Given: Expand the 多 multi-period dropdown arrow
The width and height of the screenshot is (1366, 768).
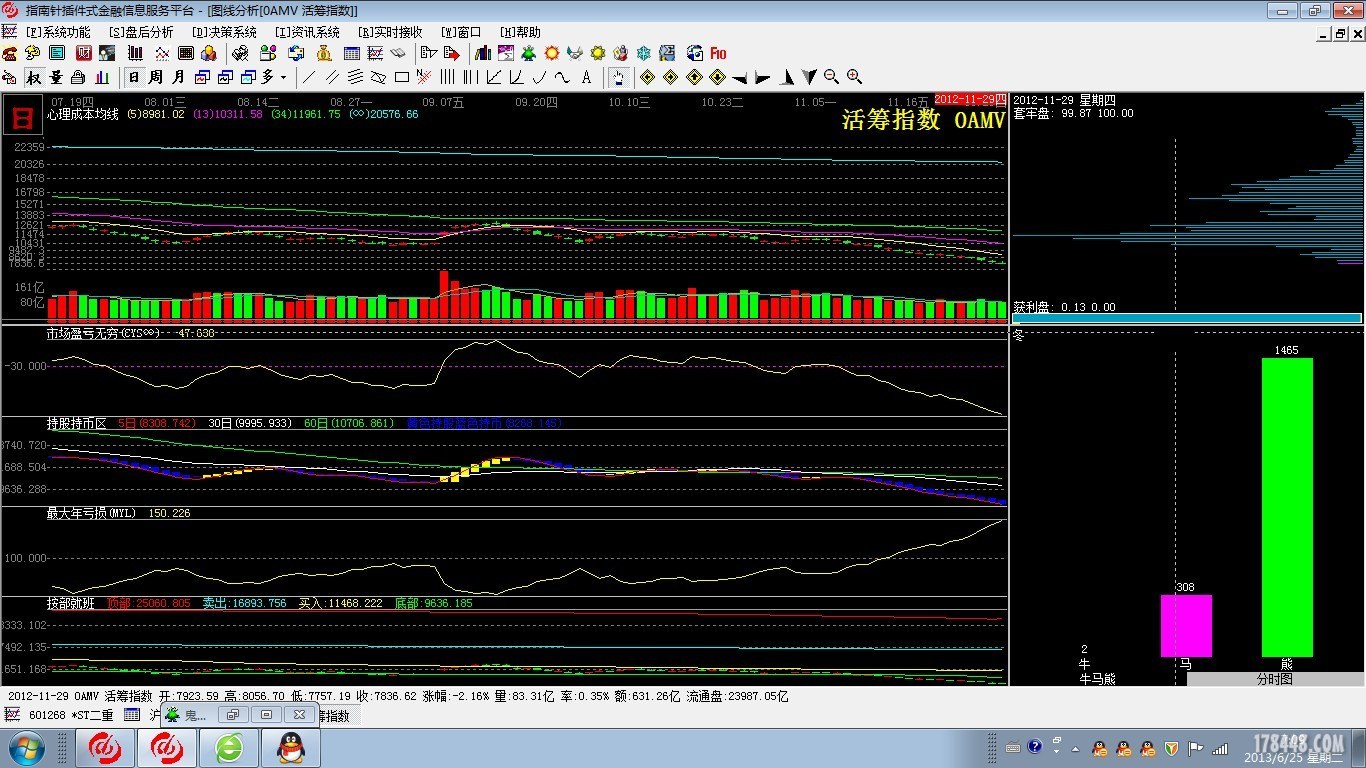Looking at the screenshot, I should (x=283, y=77).
